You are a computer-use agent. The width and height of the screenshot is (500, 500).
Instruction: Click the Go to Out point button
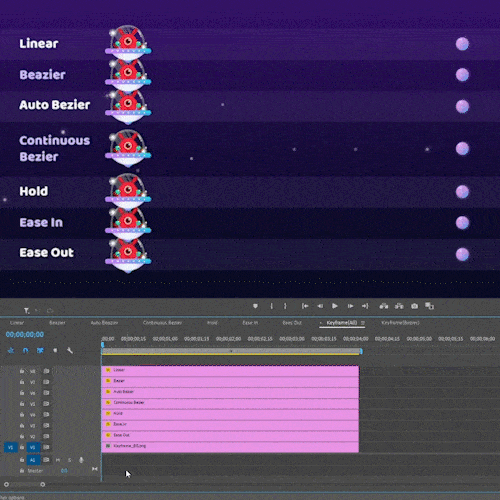tap(365, 306)
